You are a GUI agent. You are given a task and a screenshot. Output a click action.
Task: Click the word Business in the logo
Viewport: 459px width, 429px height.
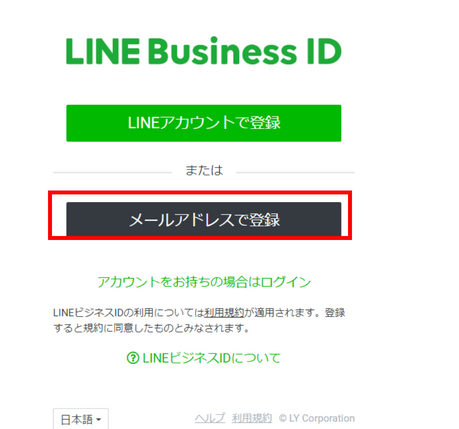[222, 51]
